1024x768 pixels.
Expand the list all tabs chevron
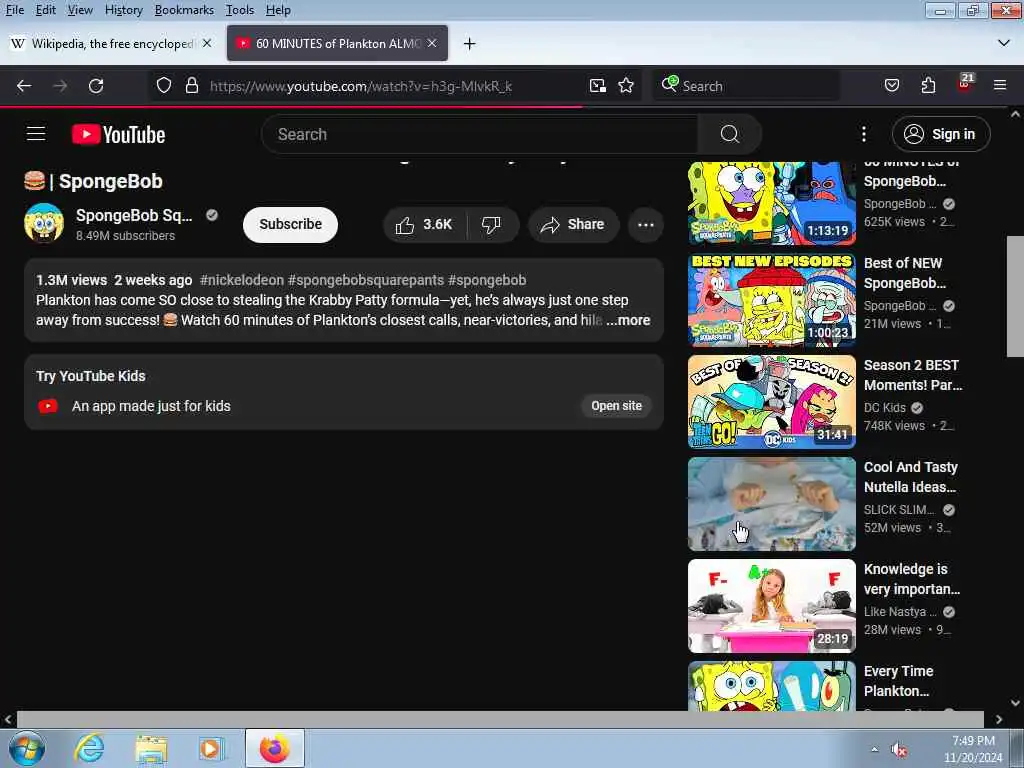pos(1004,43)
